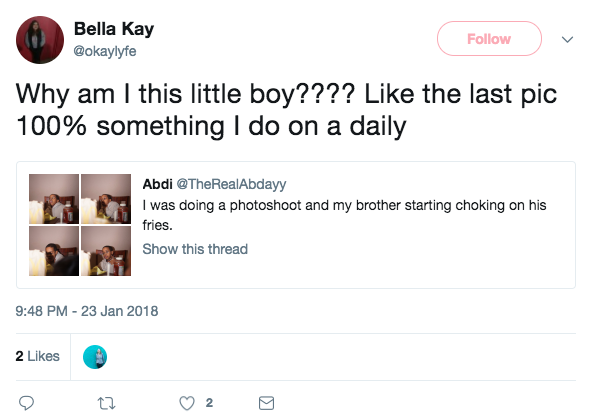Viewport: 608px width, 419px height.
Task: Retweet this tweet using the retweet icon
Action: click(105, 403)
